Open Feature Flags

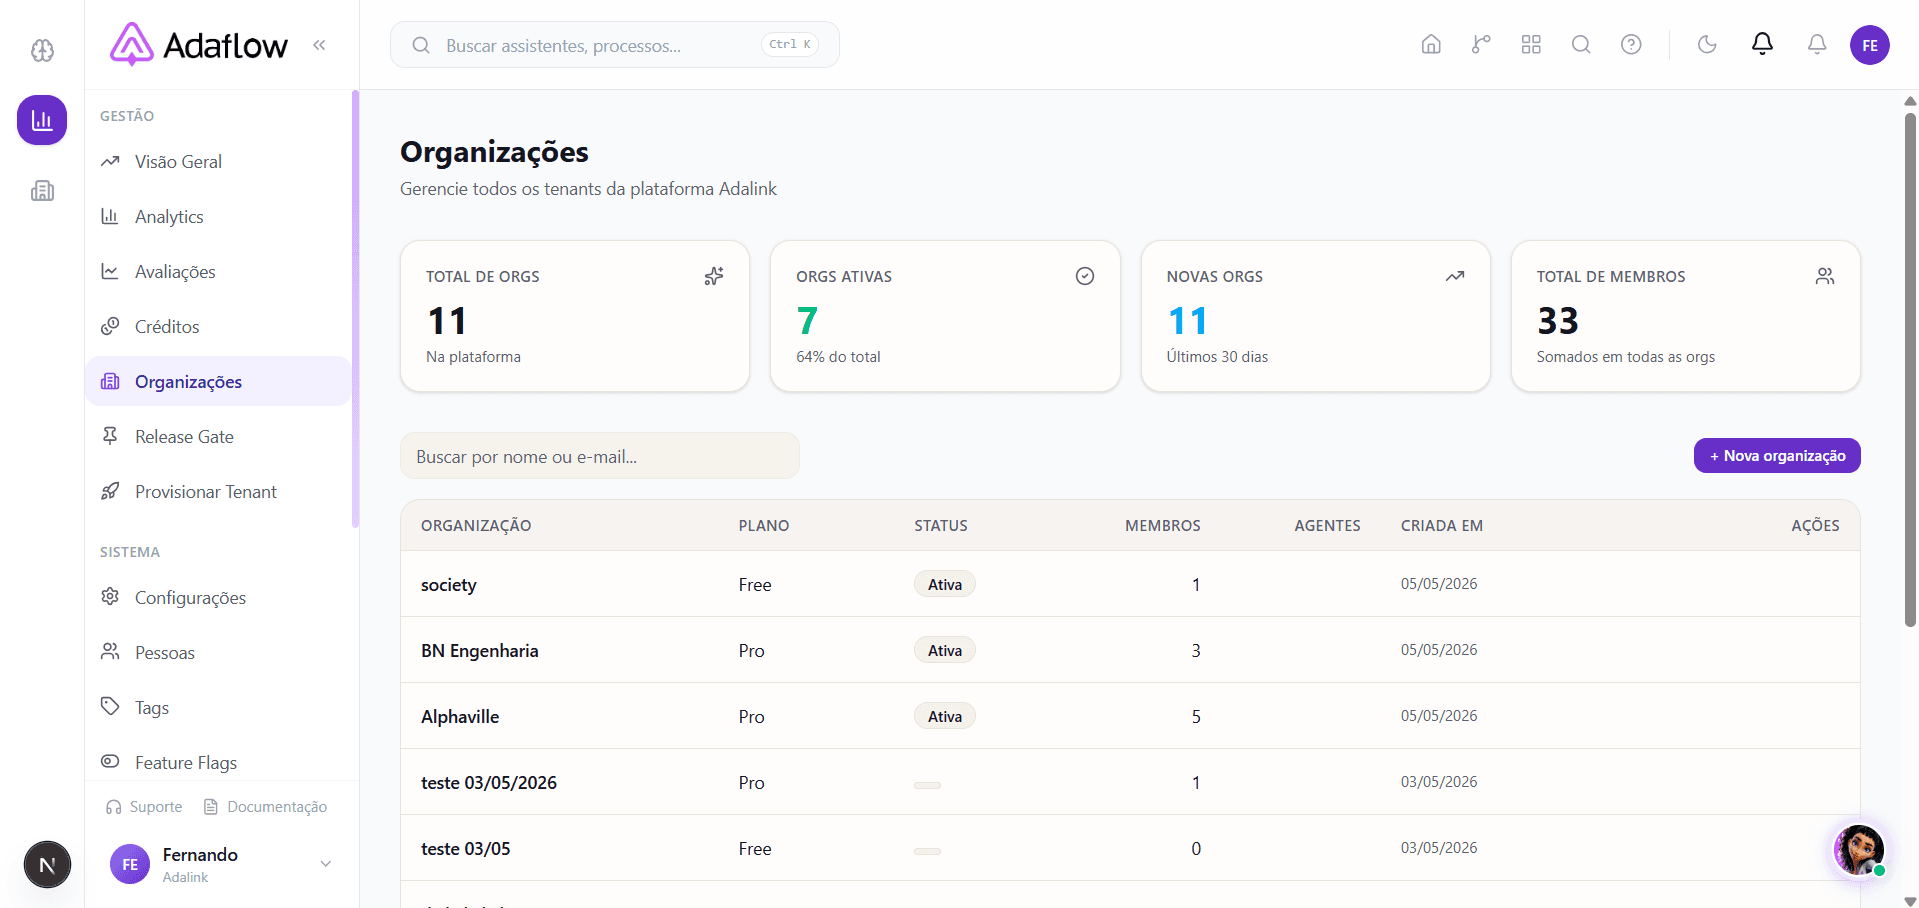coord(218,762)
